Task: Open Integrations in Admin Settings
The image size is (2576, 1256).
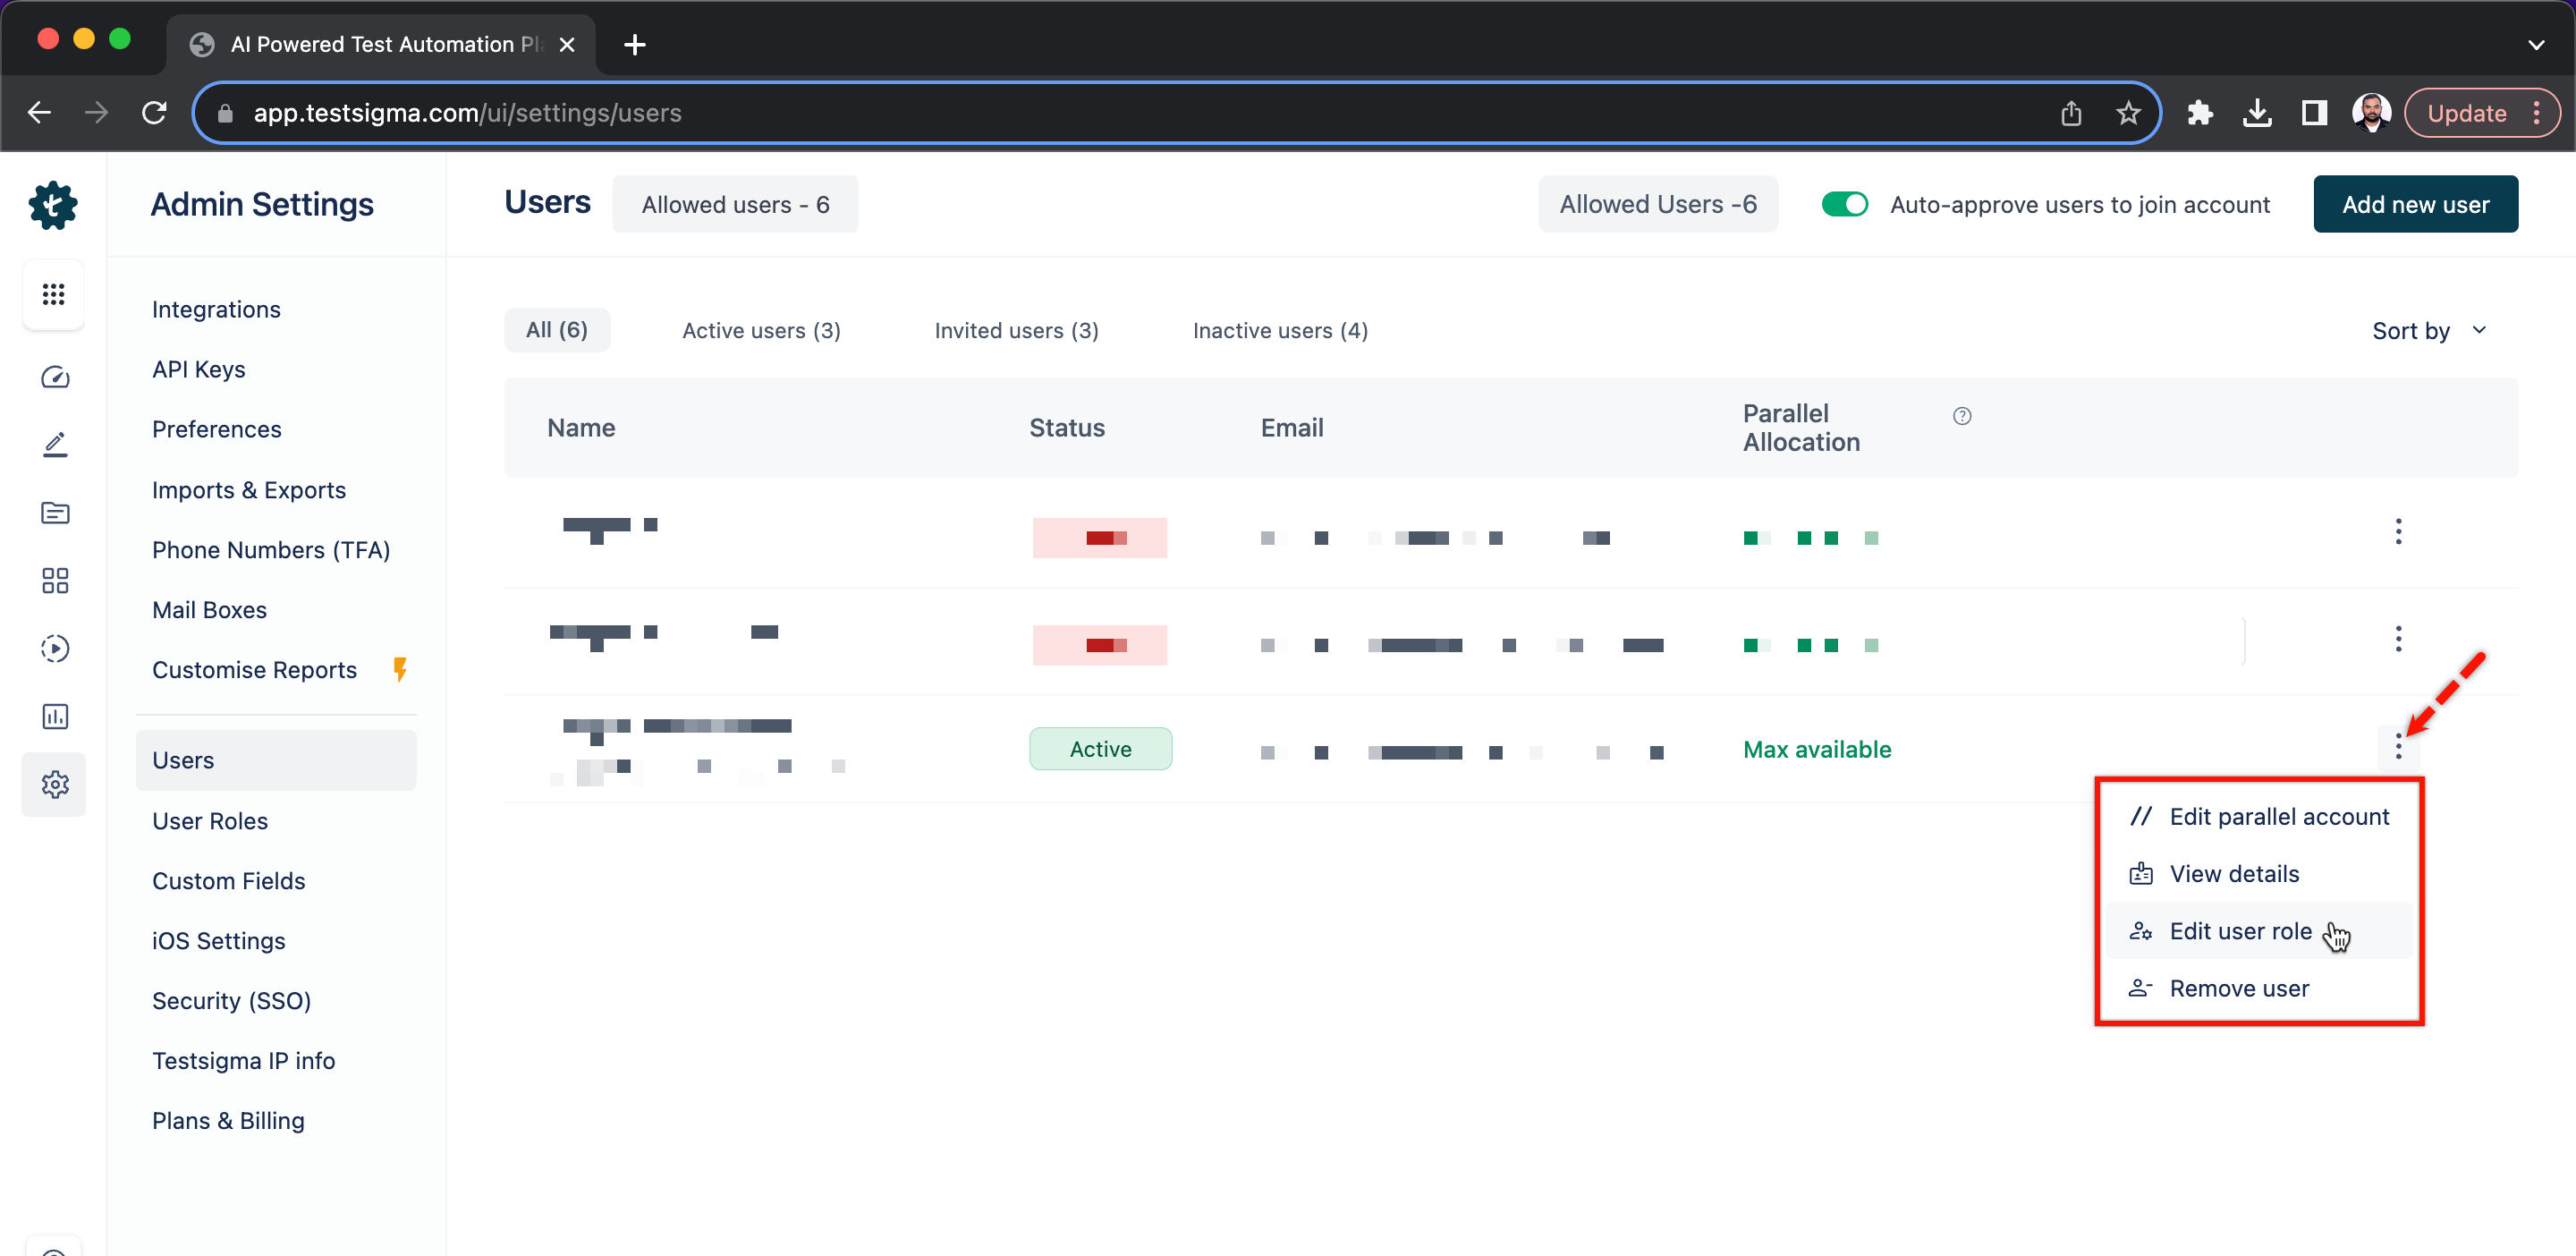Action: coord(216,309)
